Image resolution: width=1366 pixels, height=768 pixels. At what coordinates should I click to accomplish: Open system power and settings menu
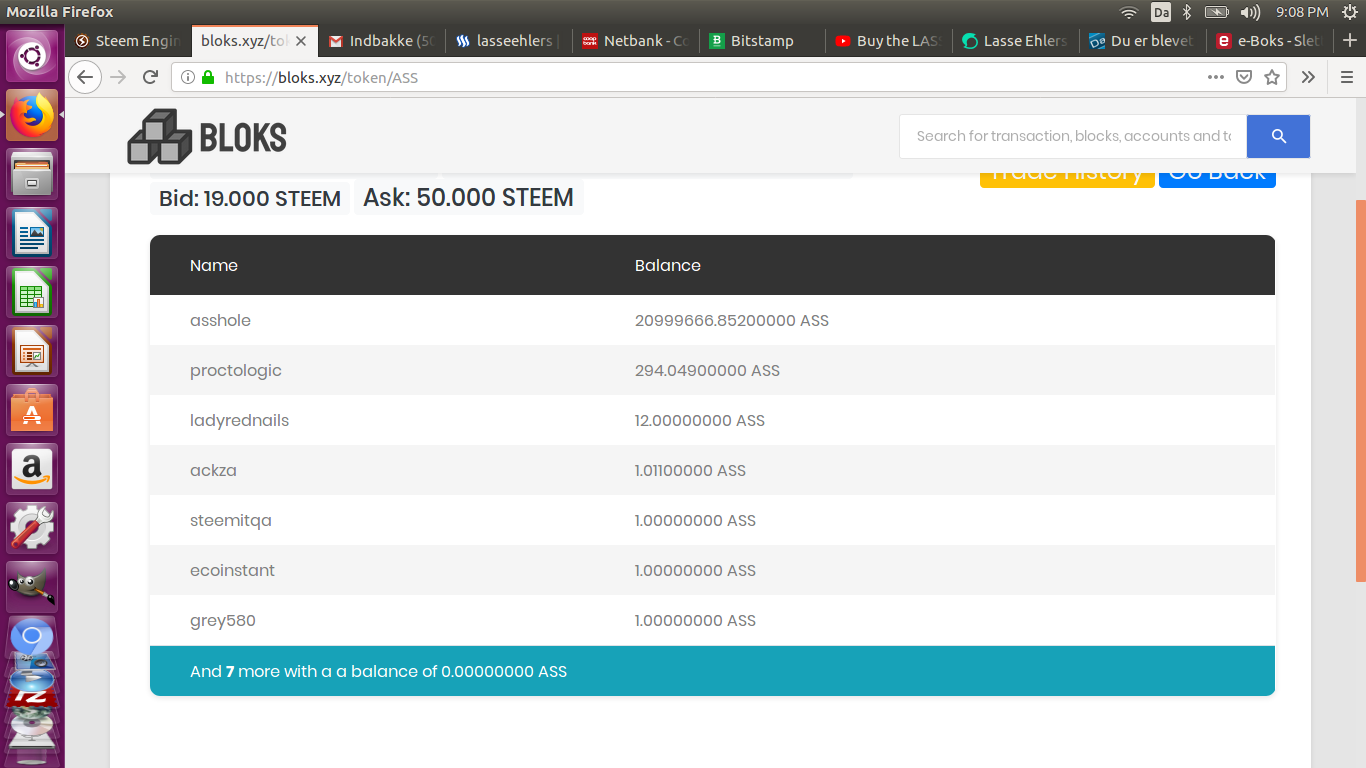pos(1349,12)
